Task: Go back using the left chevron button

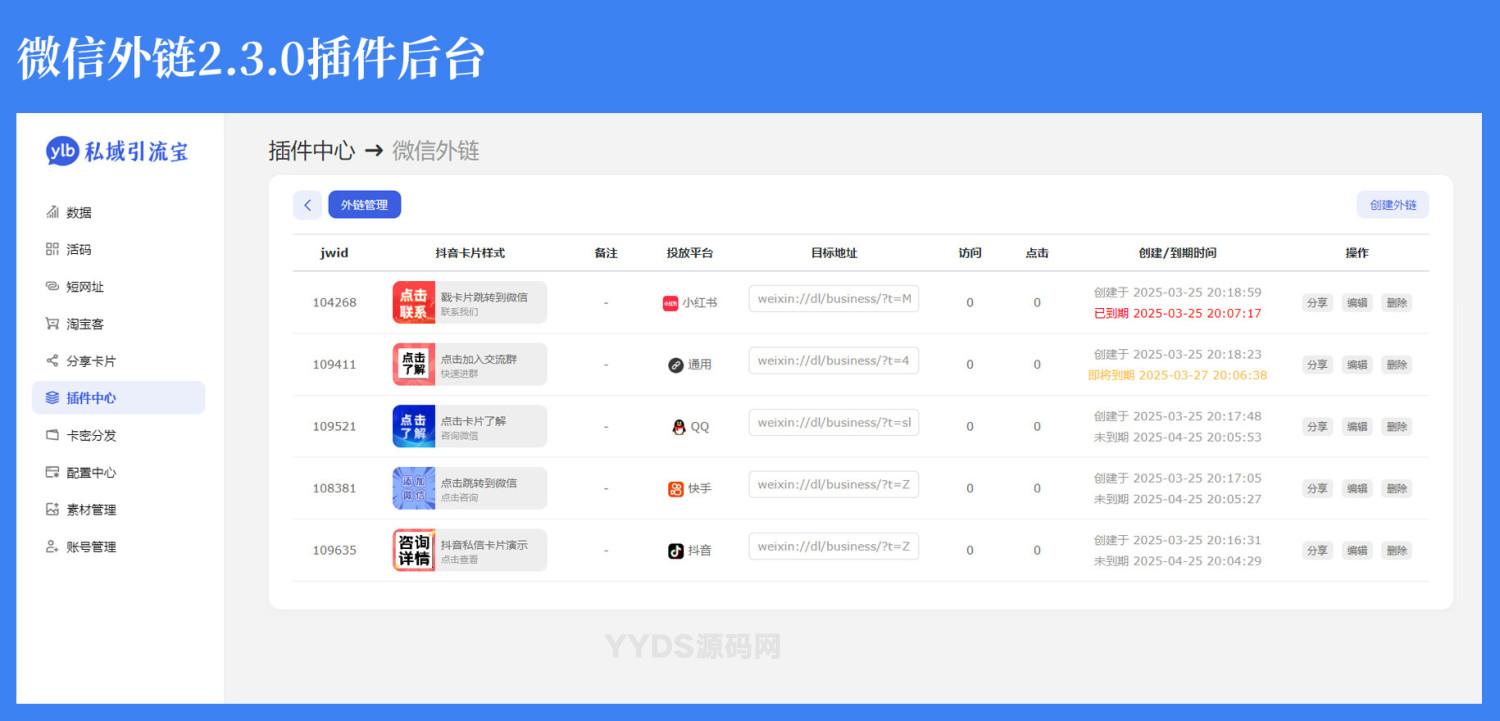Action: click(307, 205)
